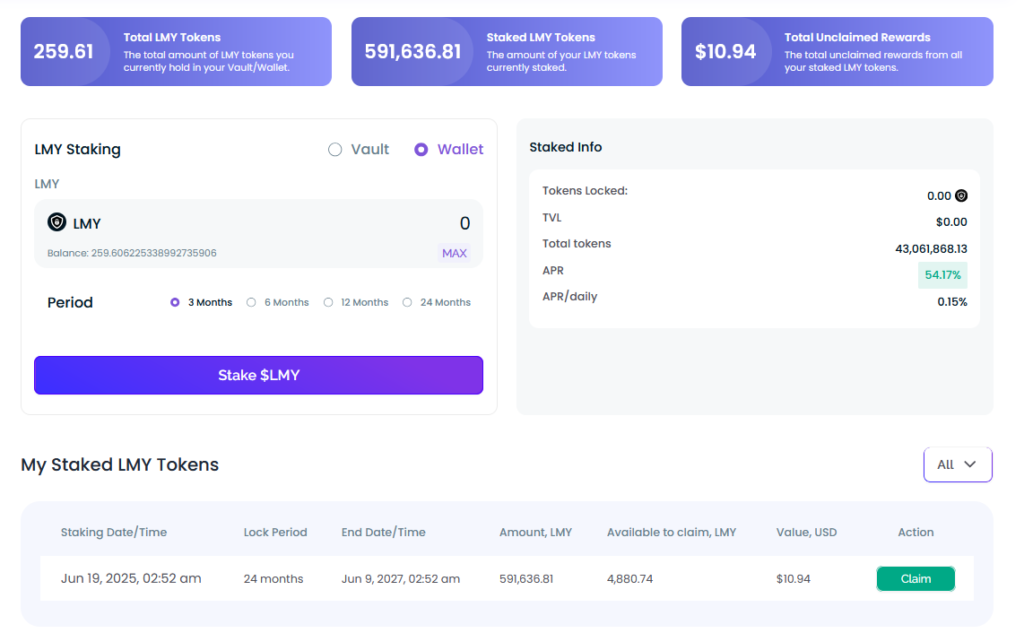
Task: Click the LMY amount input field
Action: 300,223
